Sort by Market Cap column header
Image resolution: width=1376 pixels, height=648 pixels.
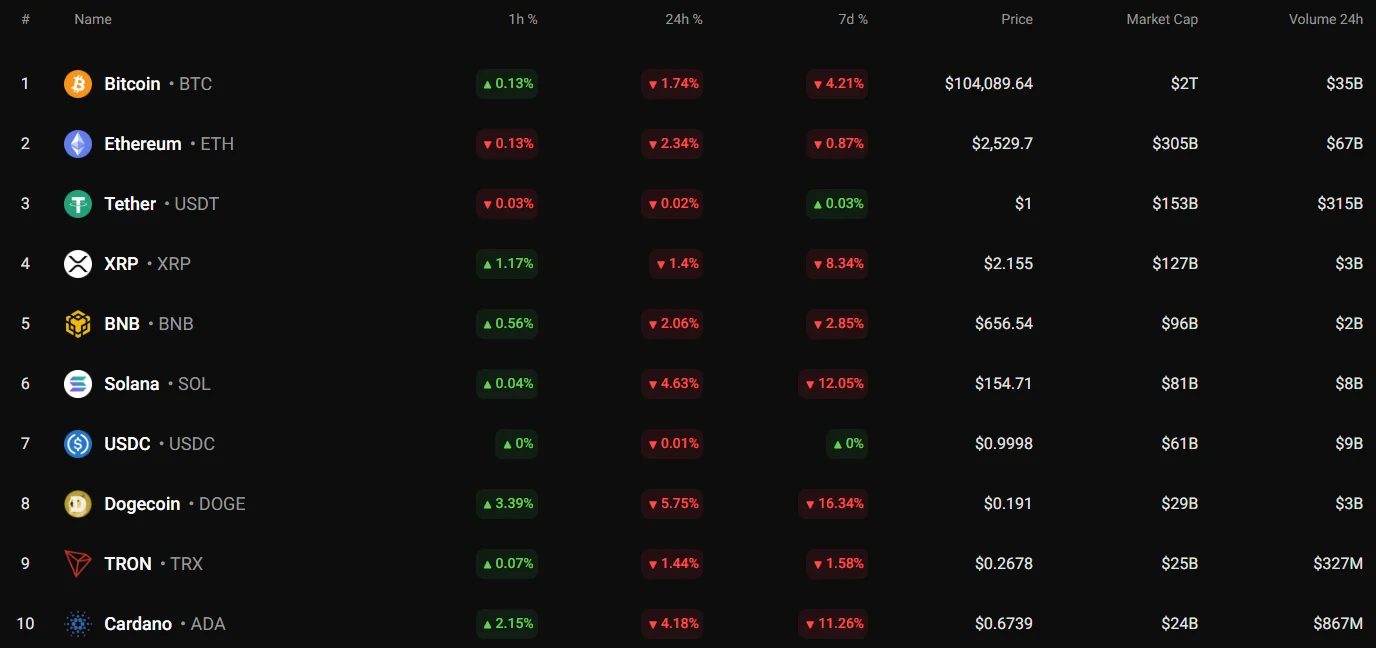click(x=1161, y=19)
